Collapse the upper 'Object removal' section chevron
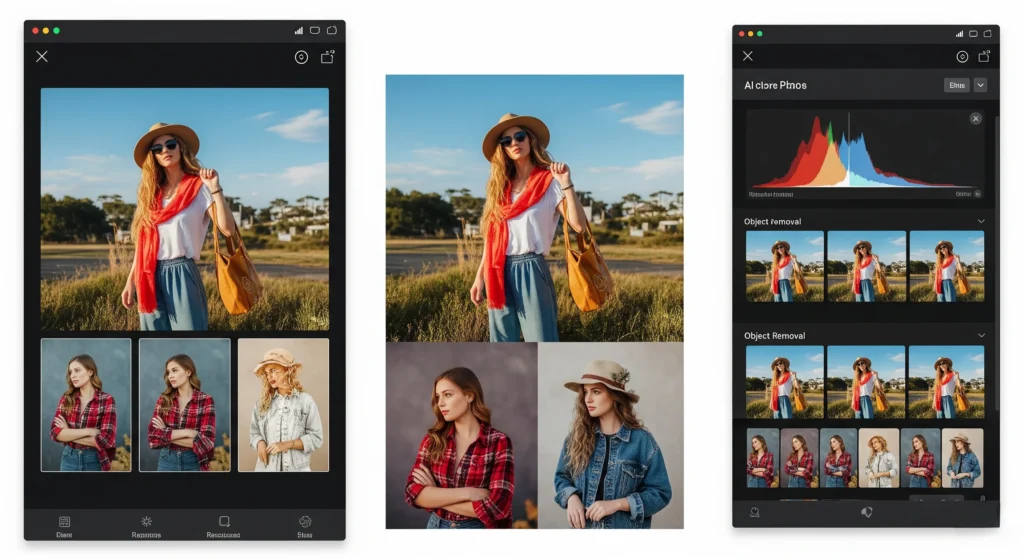This screenshot has width=1024, height=559. point(981,221)
